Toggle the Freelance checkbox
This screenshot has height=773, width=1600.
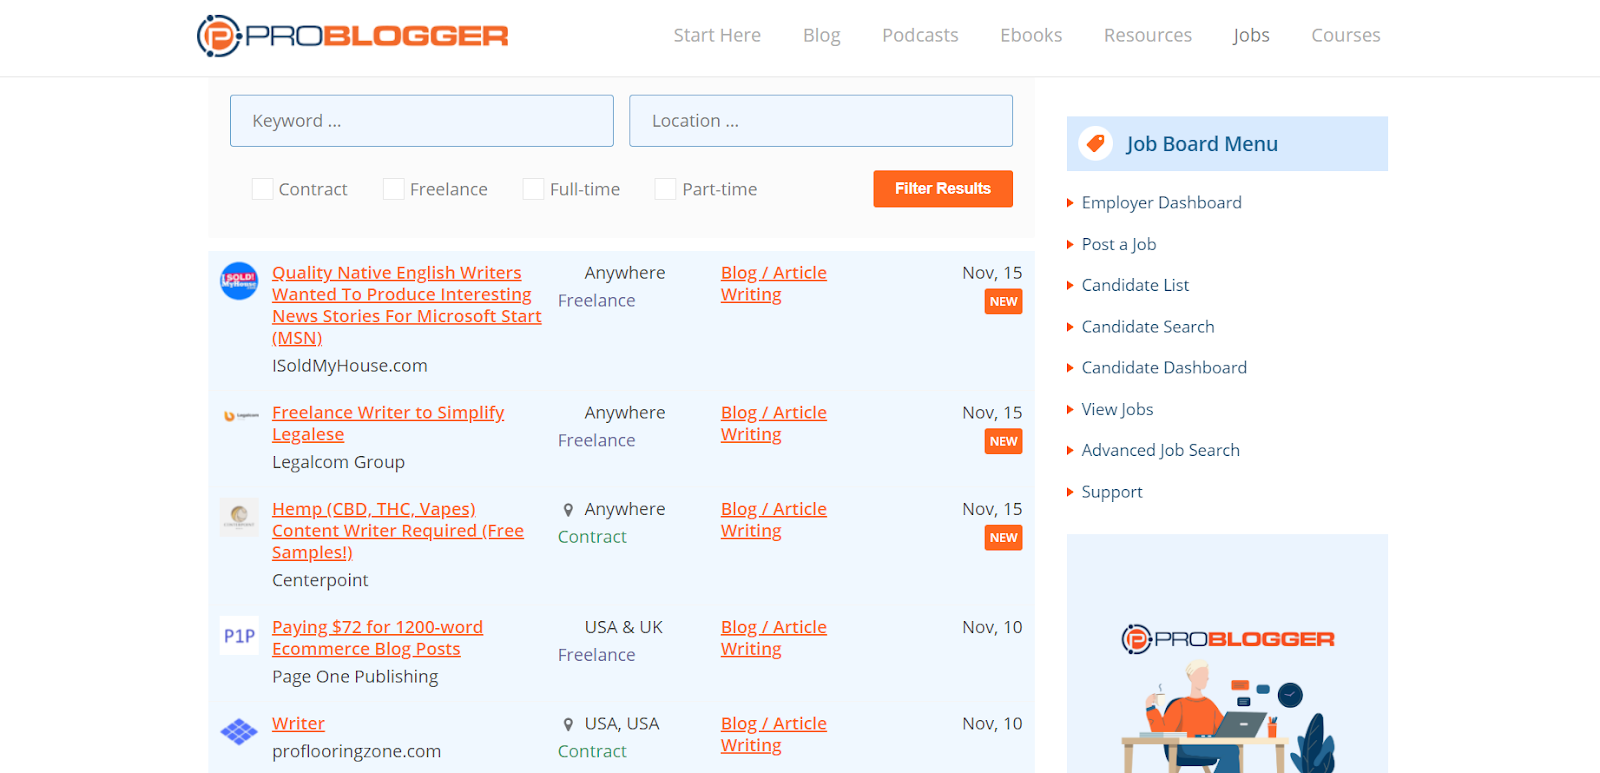393,189
